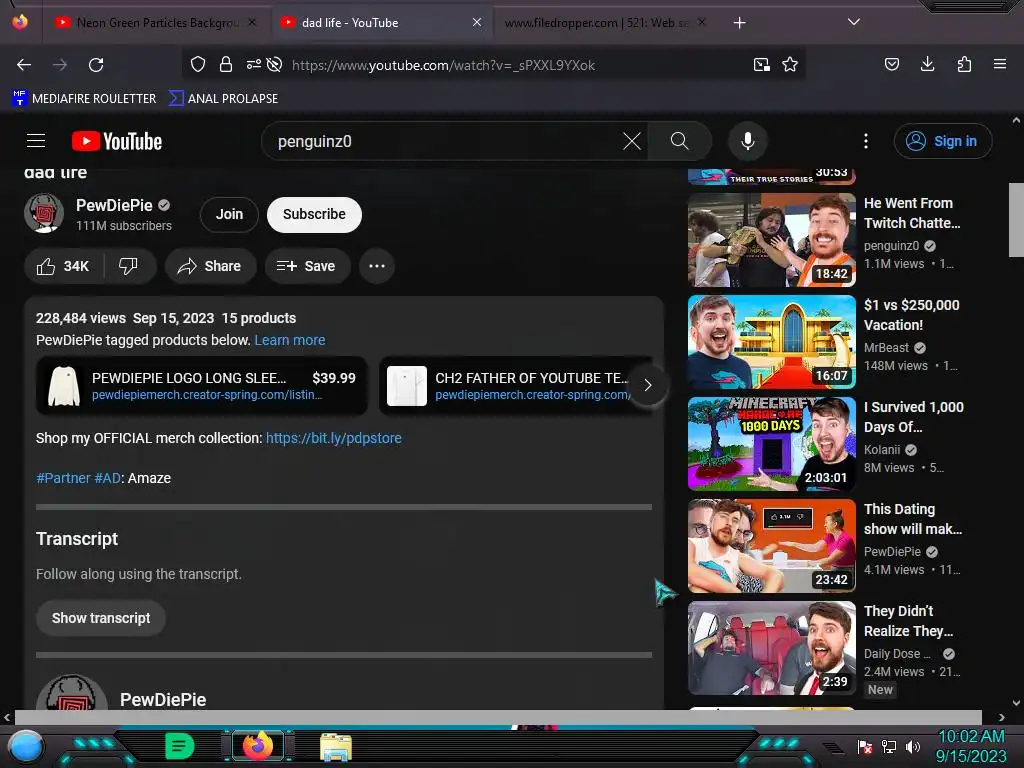Viewport: 1024px width, 768px height.
Task: Click the page vertical scrollbar thumb
Action: click(x=1016, y=220)
